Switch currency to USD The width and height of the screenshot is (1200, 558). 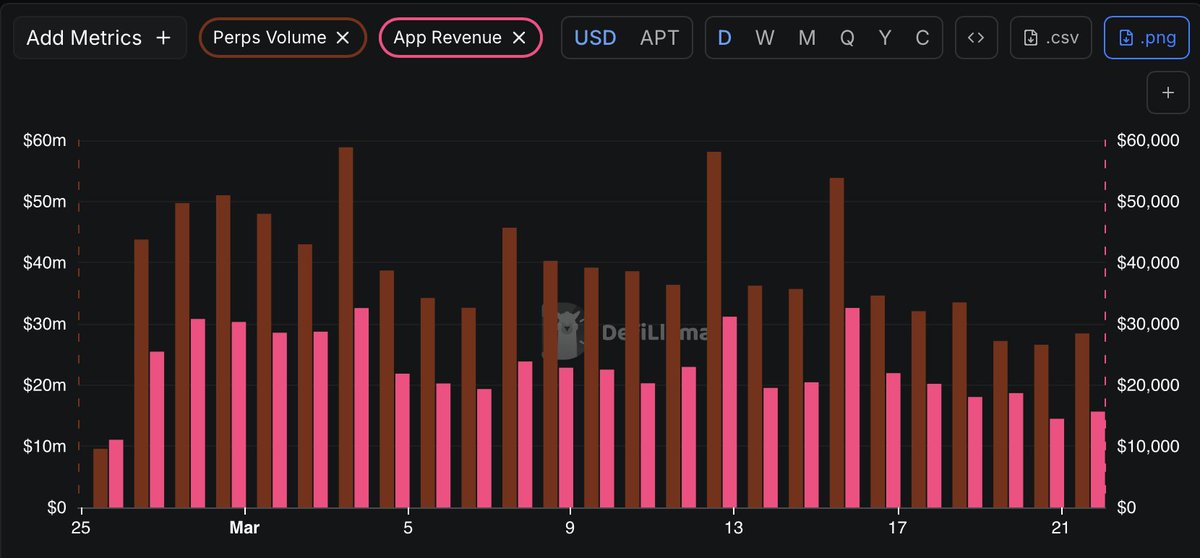pos(595,38)
